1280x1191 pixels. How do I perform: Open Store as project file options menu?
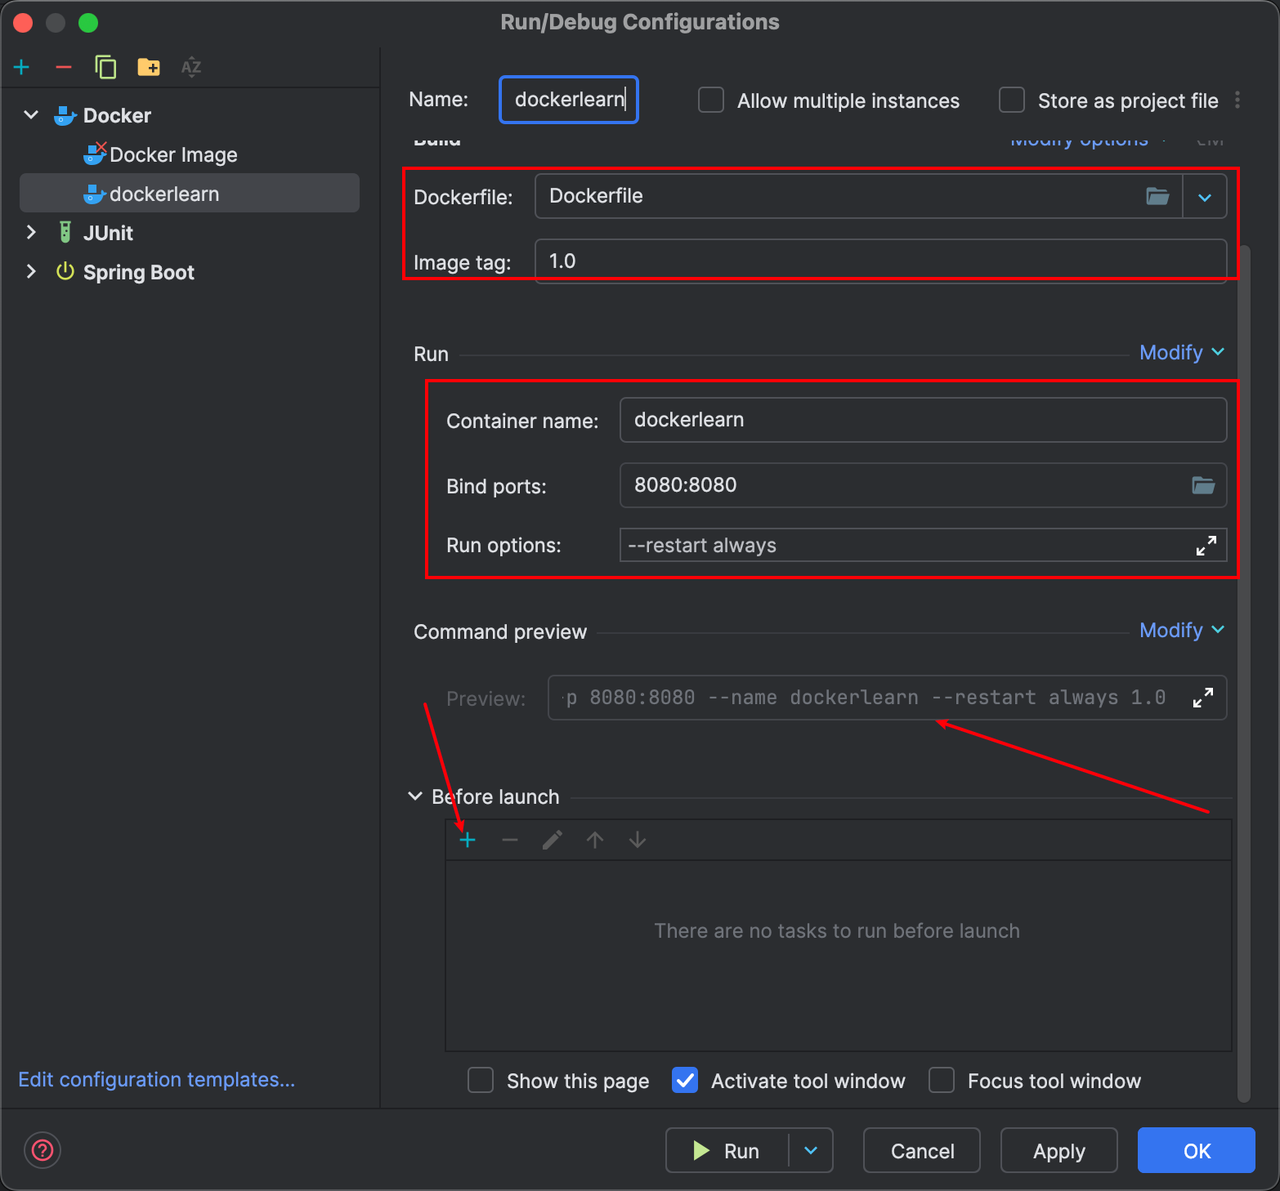[1238, 100]
